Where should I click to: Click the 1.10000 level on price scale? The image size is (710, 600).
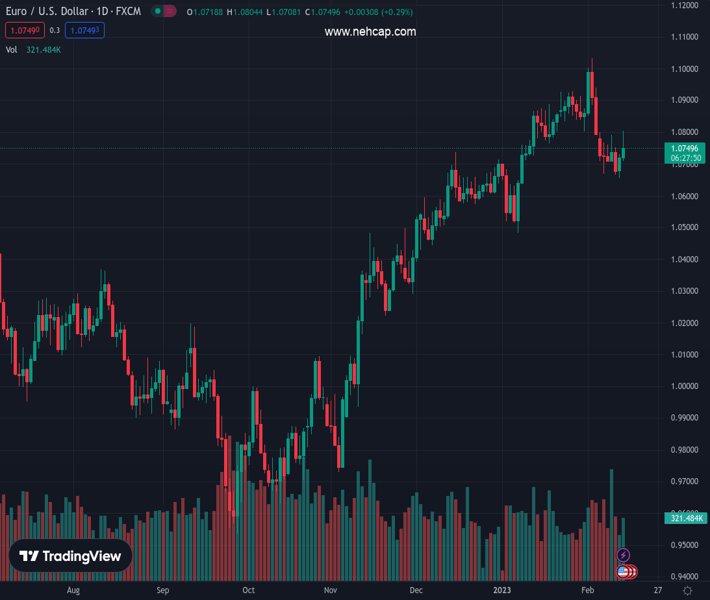tap(685, 69)
